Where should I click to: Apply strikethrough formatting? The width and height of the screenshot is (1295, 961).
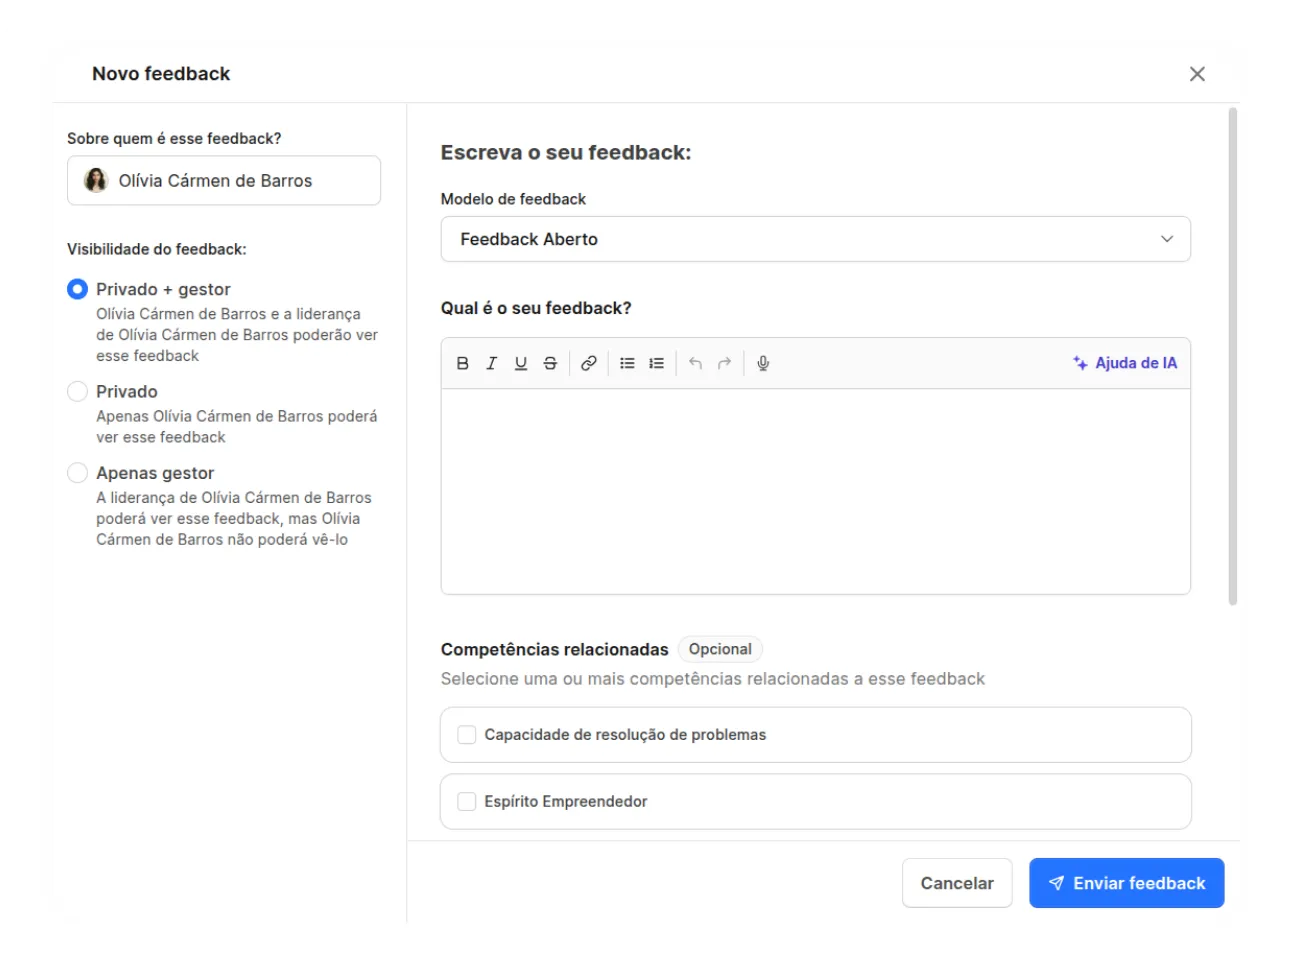550,363
